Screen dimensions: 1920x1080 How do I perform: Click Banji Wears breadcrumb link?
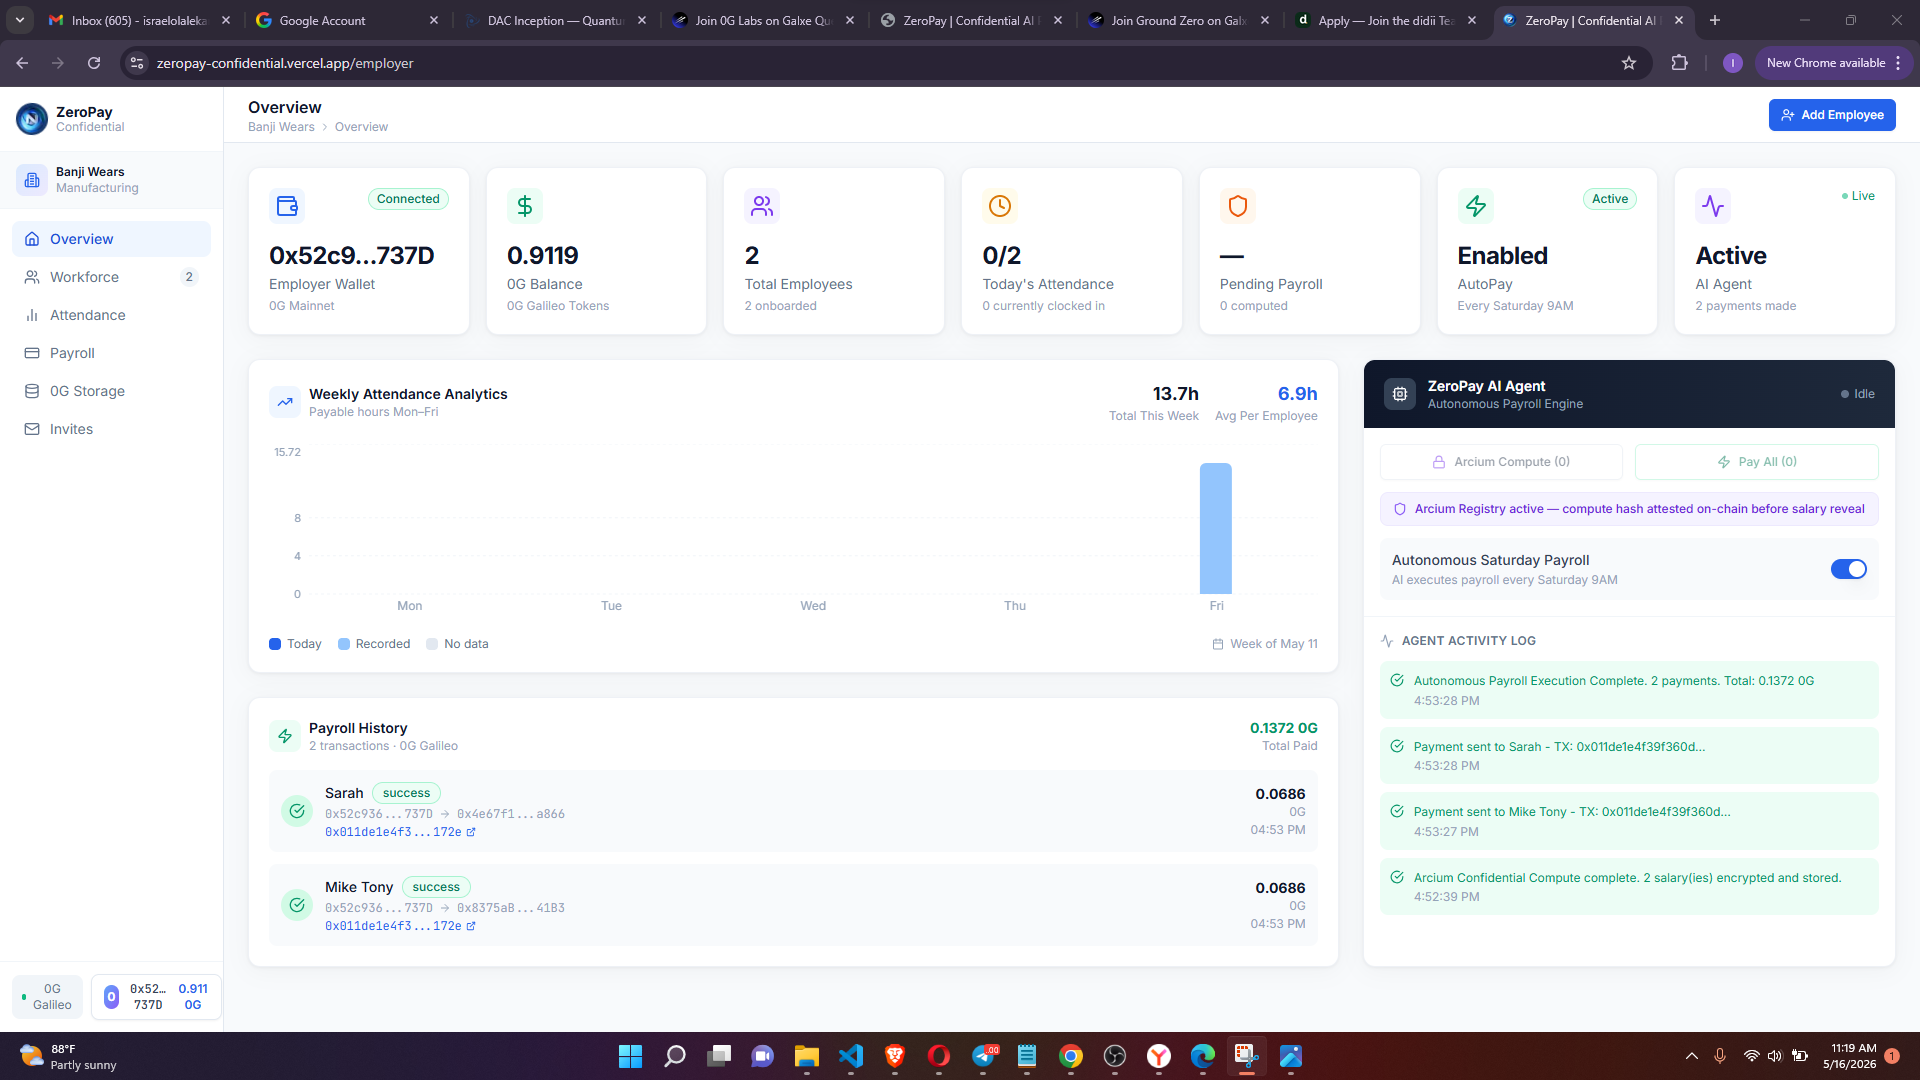[x=281, y=127]
